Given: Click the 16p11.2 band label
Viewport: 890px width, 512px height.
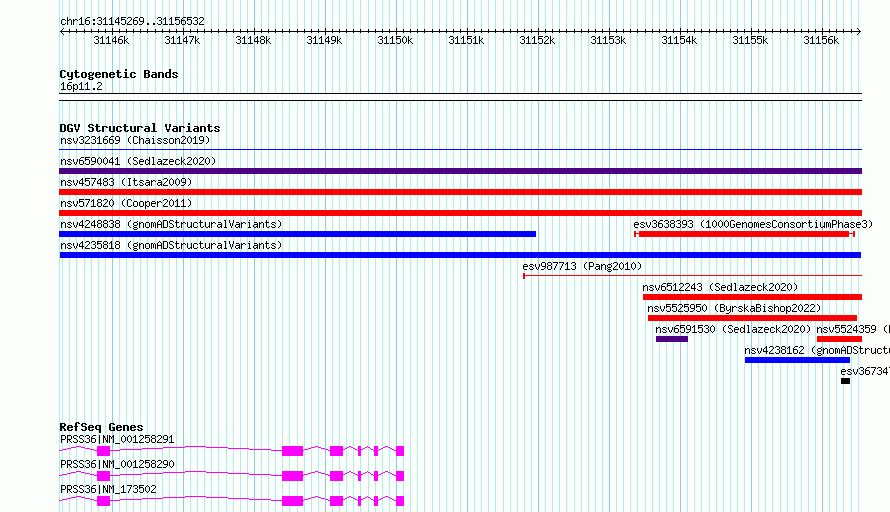Looking at the screenshot, I should click(x=81, y=86).
